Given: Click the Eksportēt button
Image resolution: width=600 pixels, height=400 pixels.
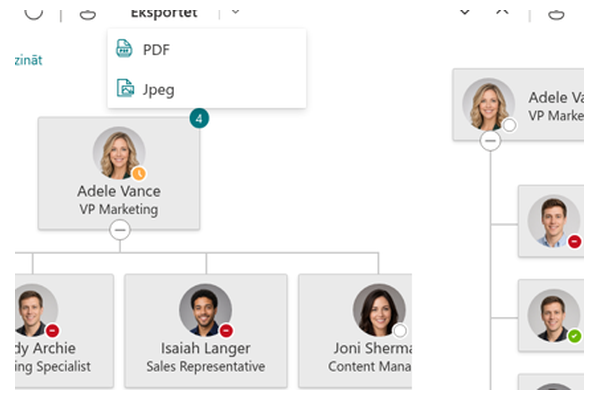Looking at the screenshot, I should (164, 13).
